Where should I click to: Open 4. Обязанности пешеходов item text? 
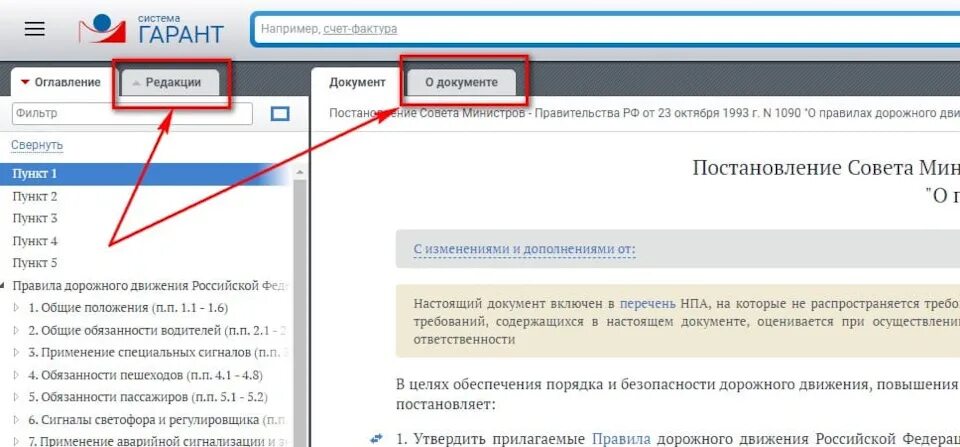(x=146, y=375)
